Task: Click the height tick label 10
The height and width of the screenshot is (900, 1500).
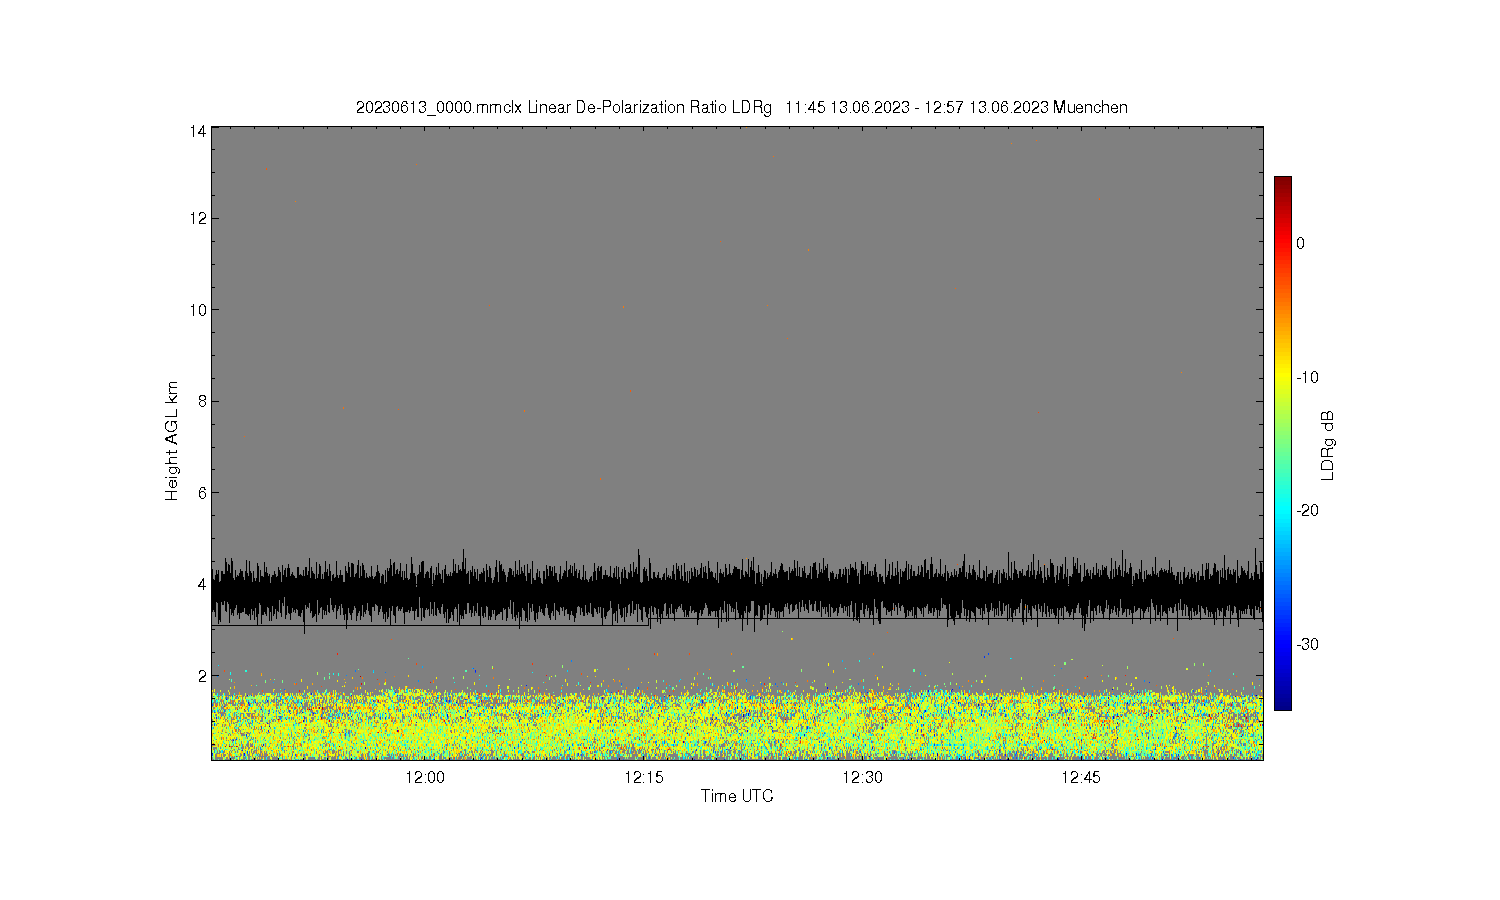Action: pyautogui.click(x=198, y=310)
